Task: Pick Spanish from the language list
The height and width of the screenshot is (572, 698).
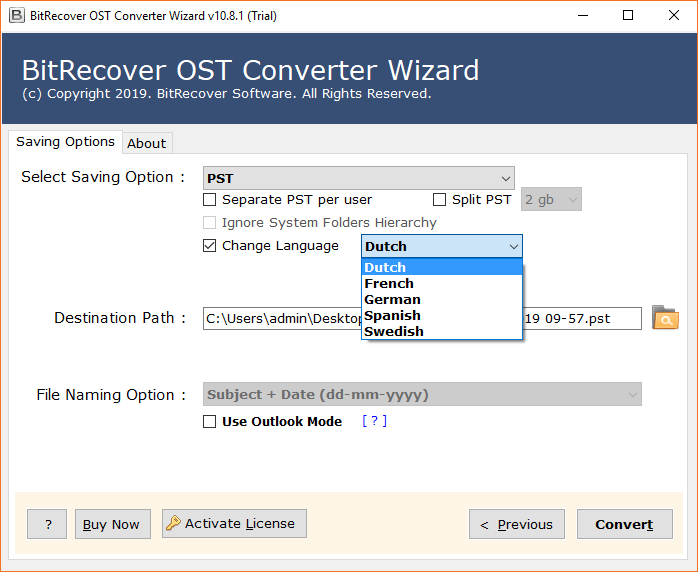Action: (442, 315)
